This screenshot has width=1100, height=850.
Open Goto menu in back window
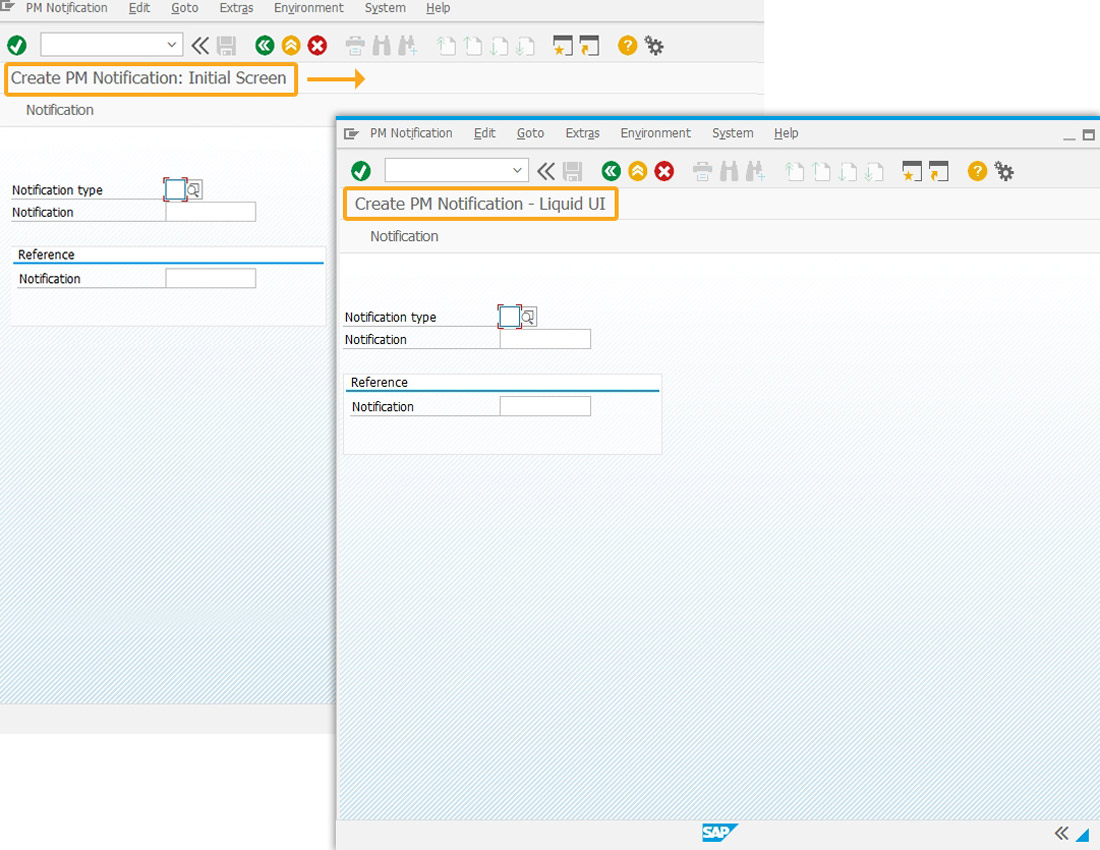pyautogui.click(x=185, y=8)
